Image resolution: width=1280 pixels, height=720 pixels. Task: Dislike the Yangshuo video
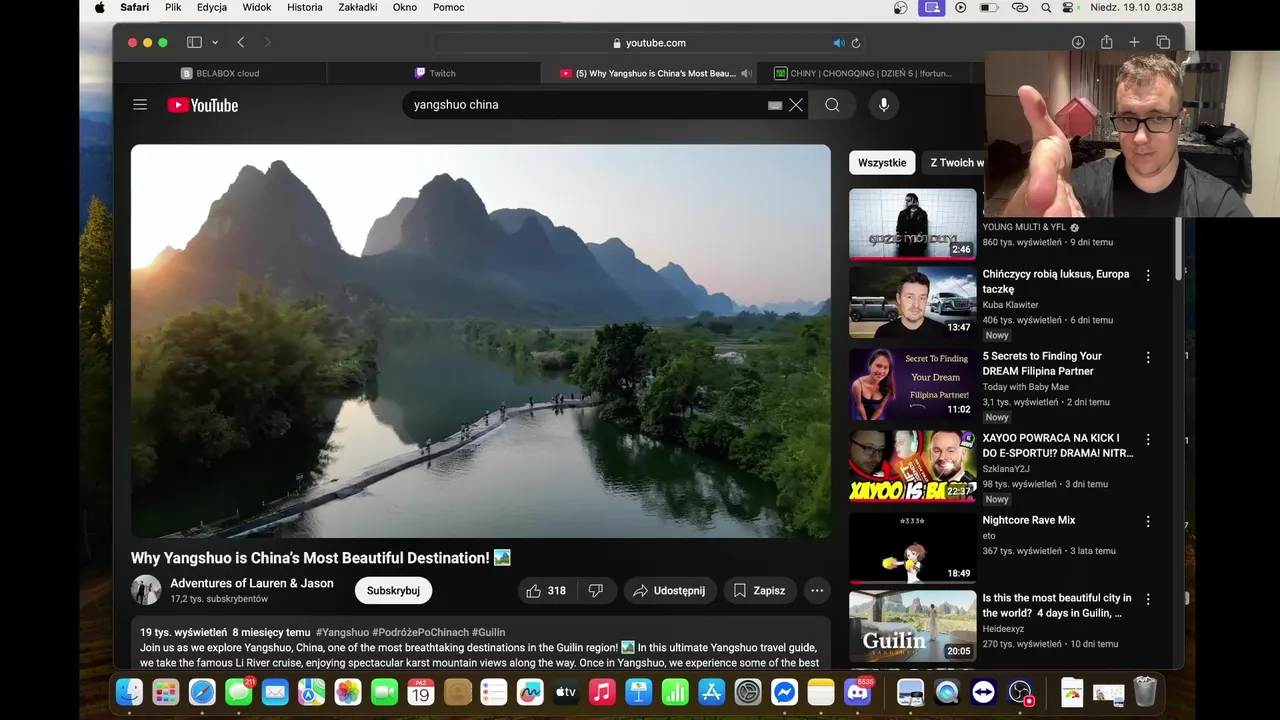596,591
